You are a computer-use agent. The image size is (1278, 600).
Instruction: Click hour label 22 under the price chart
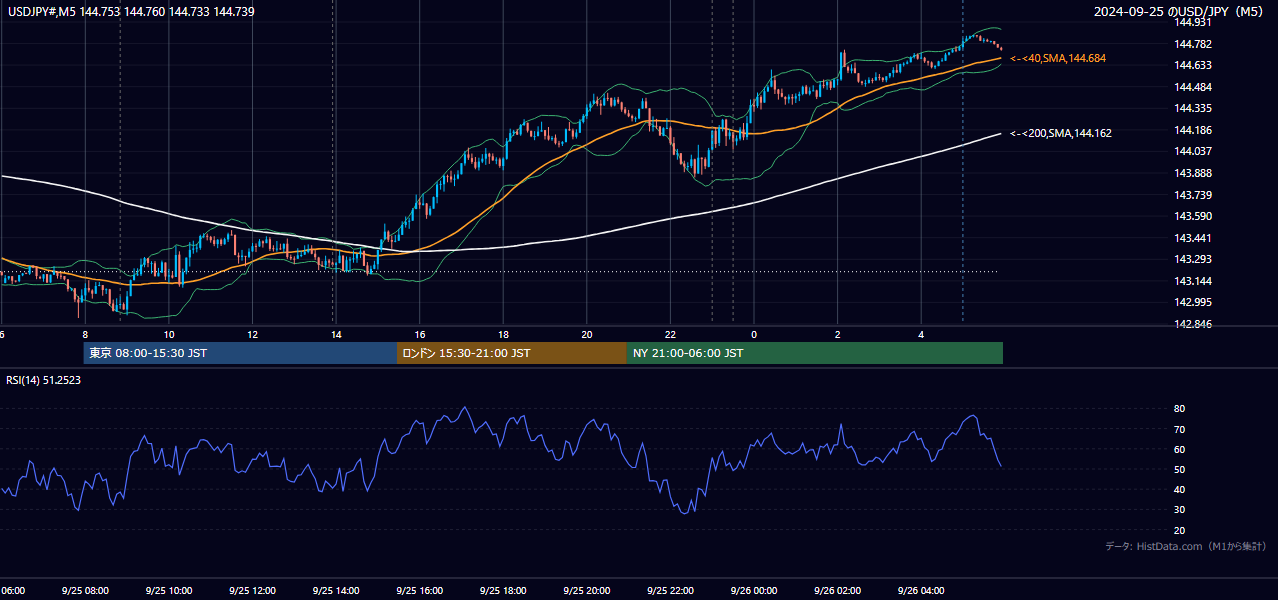(x=671, y=335)
